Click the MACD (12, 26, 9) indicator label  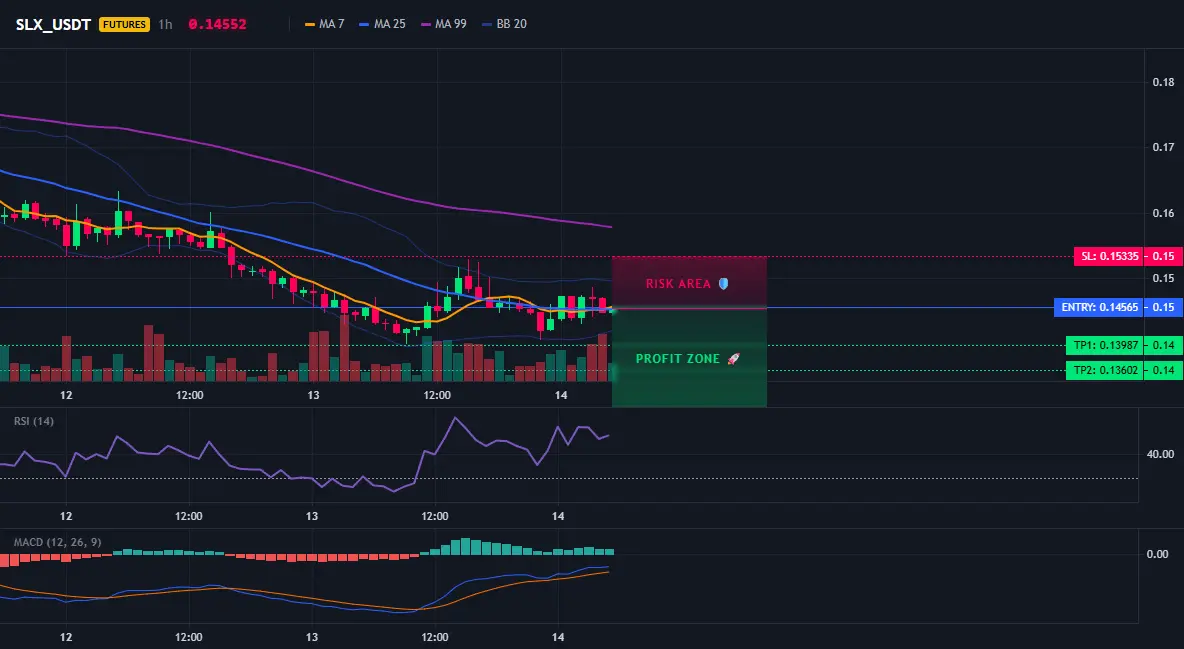tap(57, 542)
